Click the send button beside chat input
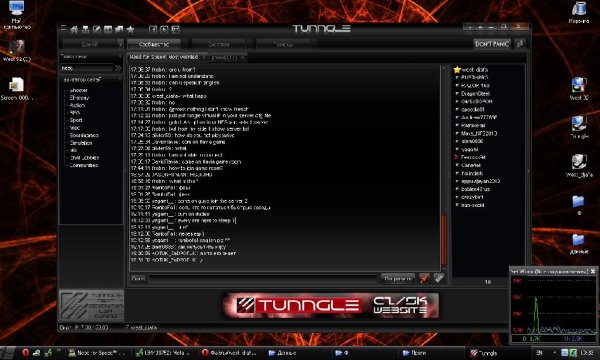 tap(398, 279)
